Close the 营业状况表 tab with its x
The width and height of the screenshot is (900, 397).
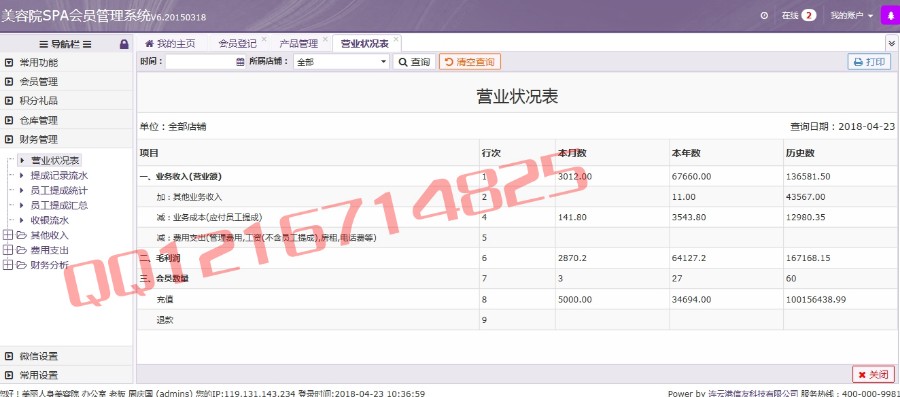[x=395, y=39]
